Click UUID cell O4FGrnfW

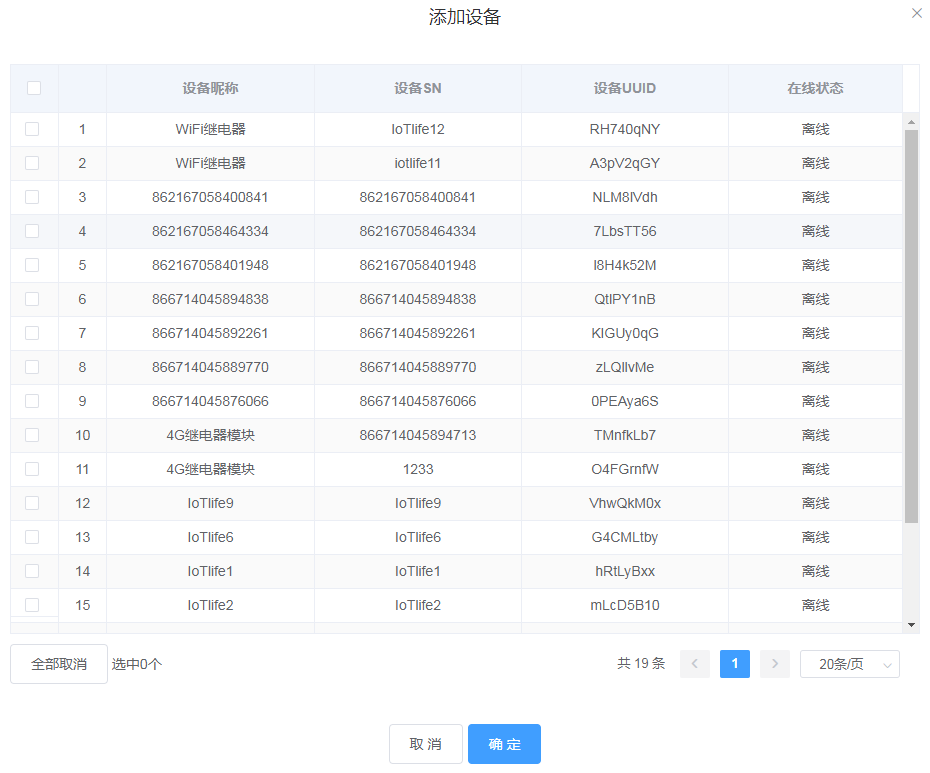625,469
